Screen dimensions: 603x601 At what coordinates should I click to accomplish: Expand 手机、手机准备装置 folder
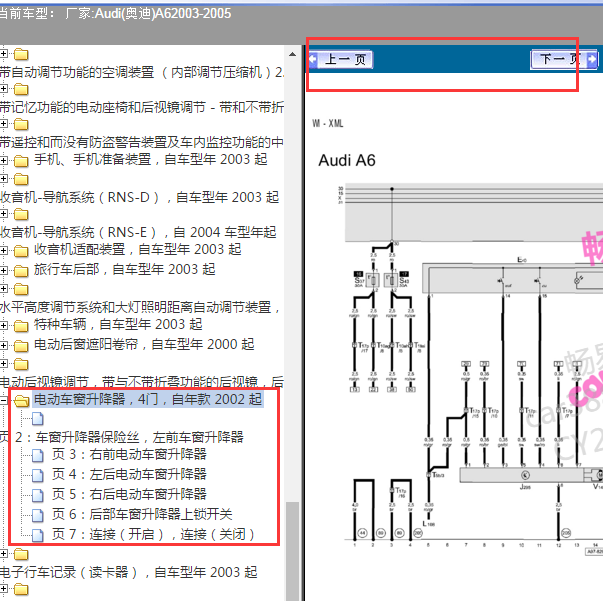[3, 160]
